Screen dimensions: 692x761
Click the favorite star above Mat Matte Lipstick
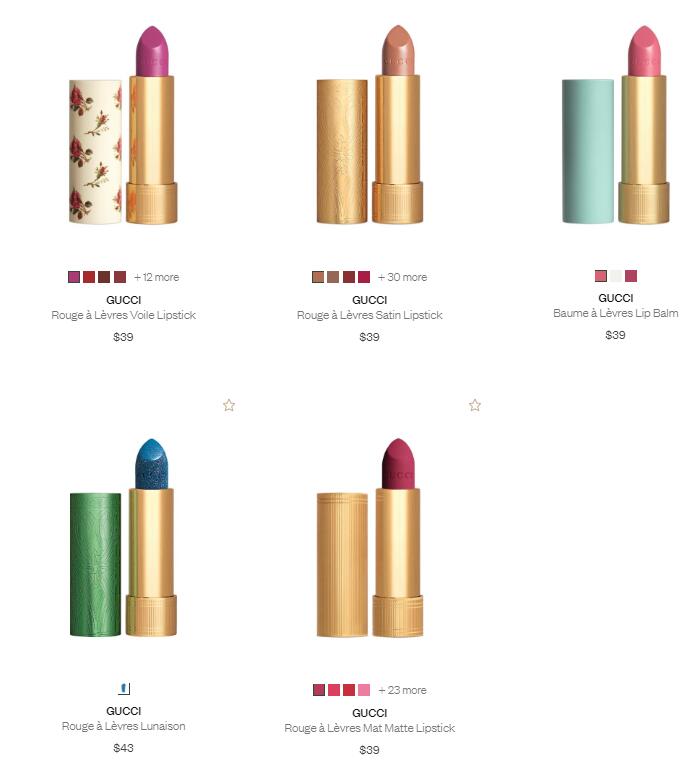click(x=475, y=405)
